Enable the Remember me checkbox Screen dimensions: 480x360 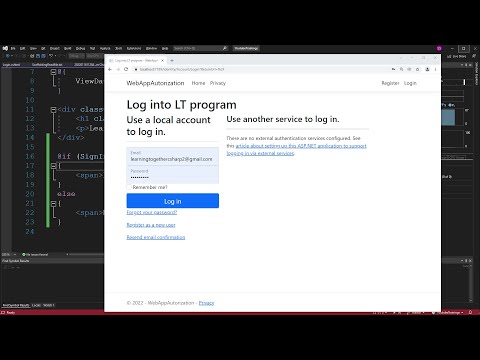[129, 187]
